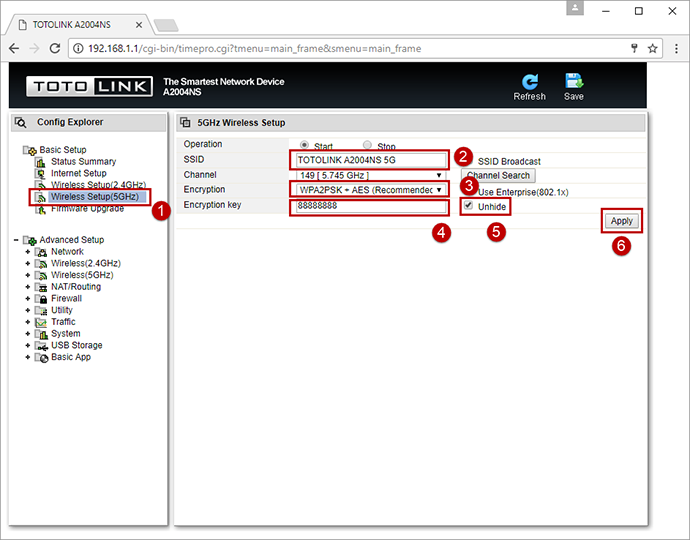Image resolution: width=690 pixels, height=540 pixels.
Task: Open the Channel dropdown
Action: point(371,175)
